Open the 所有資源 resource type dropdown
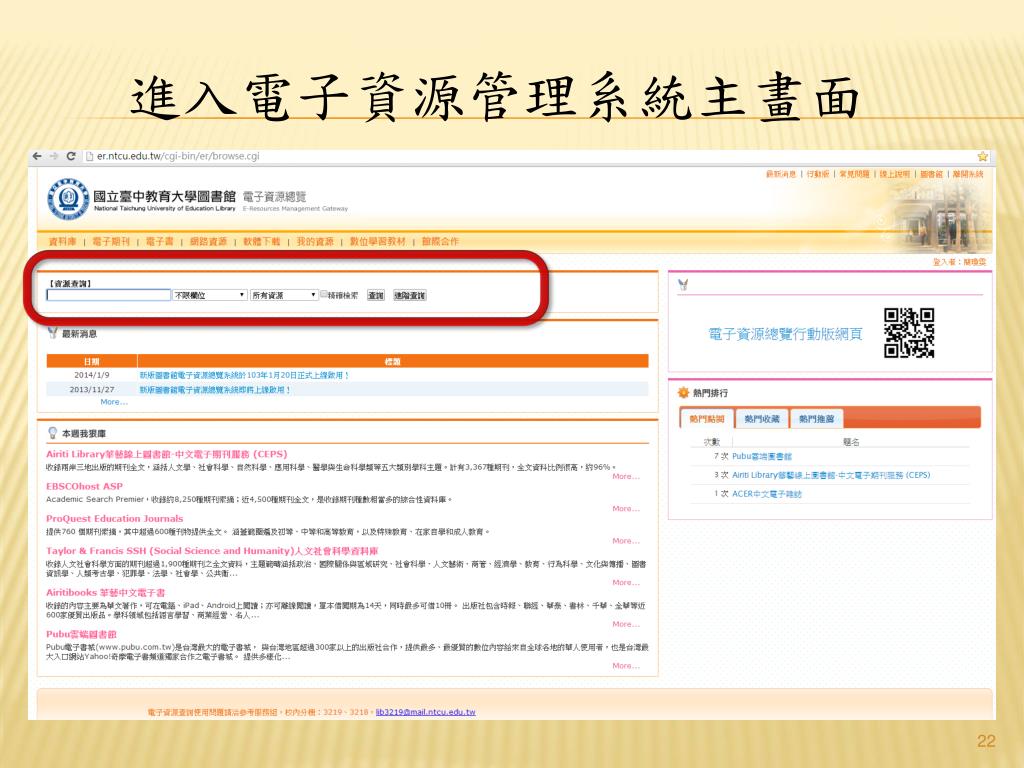Image resolution: width=1024 pixels, height=768 pixels. [x=284, y=295]
